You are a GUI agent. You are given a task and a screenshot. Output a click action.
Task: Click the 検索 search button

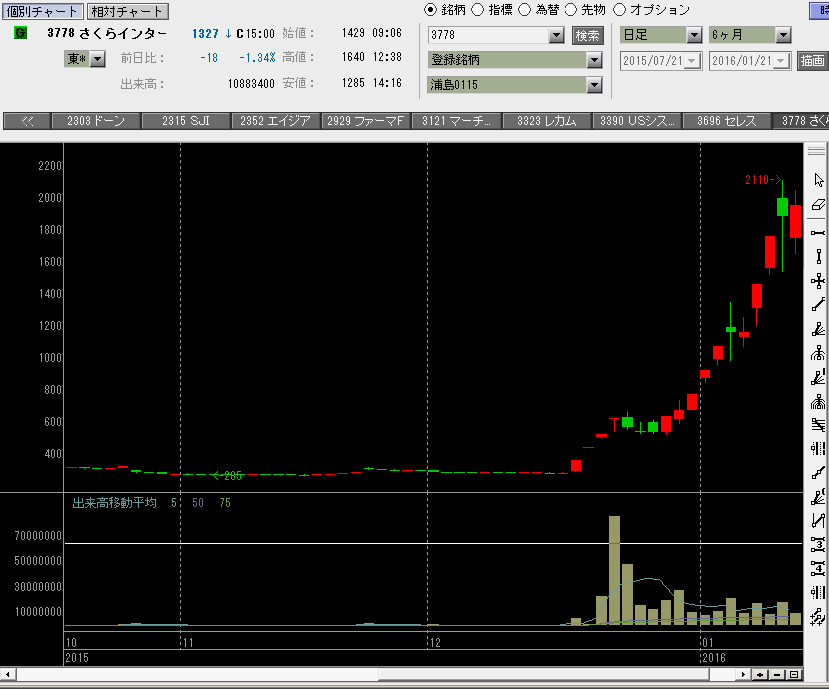click(587, 35)
